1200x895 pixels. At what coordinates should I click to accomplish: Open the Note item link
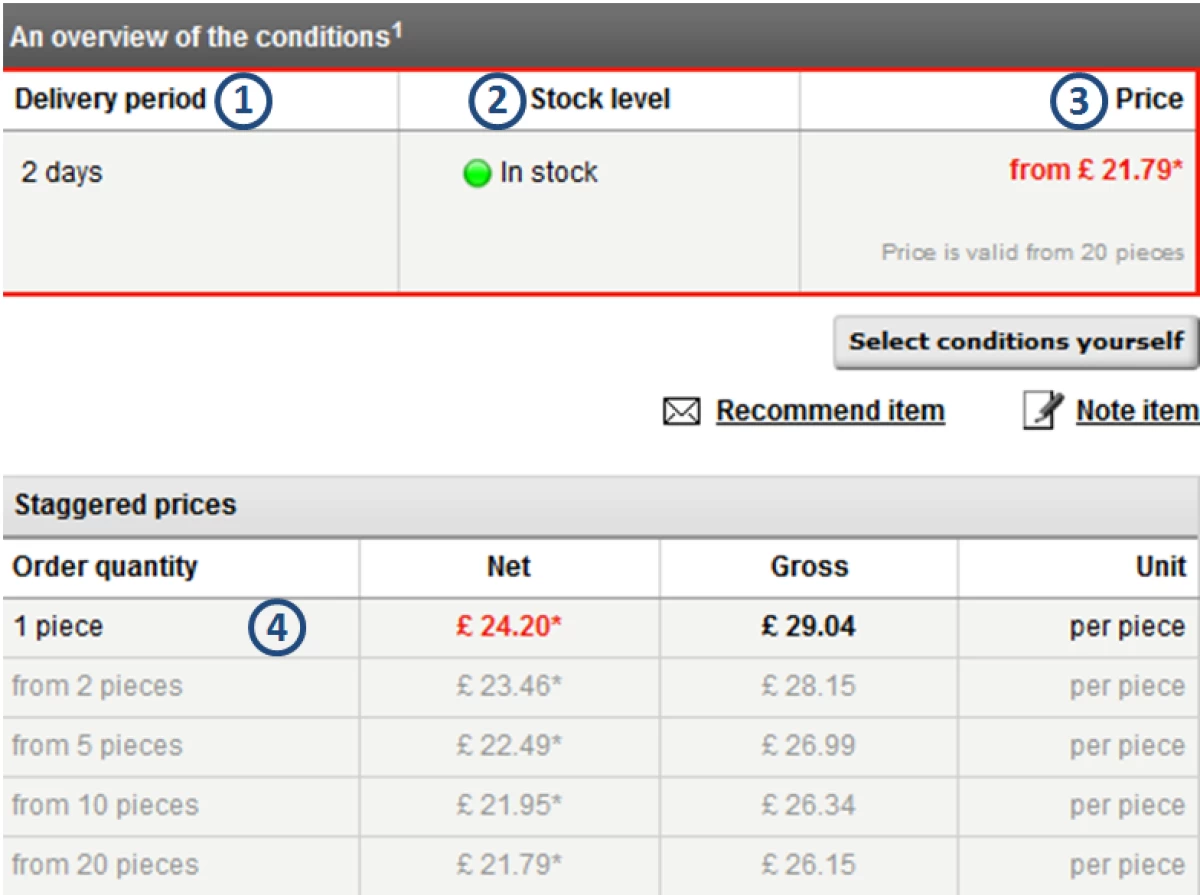pyautogui.click(x=1136, y=411)
